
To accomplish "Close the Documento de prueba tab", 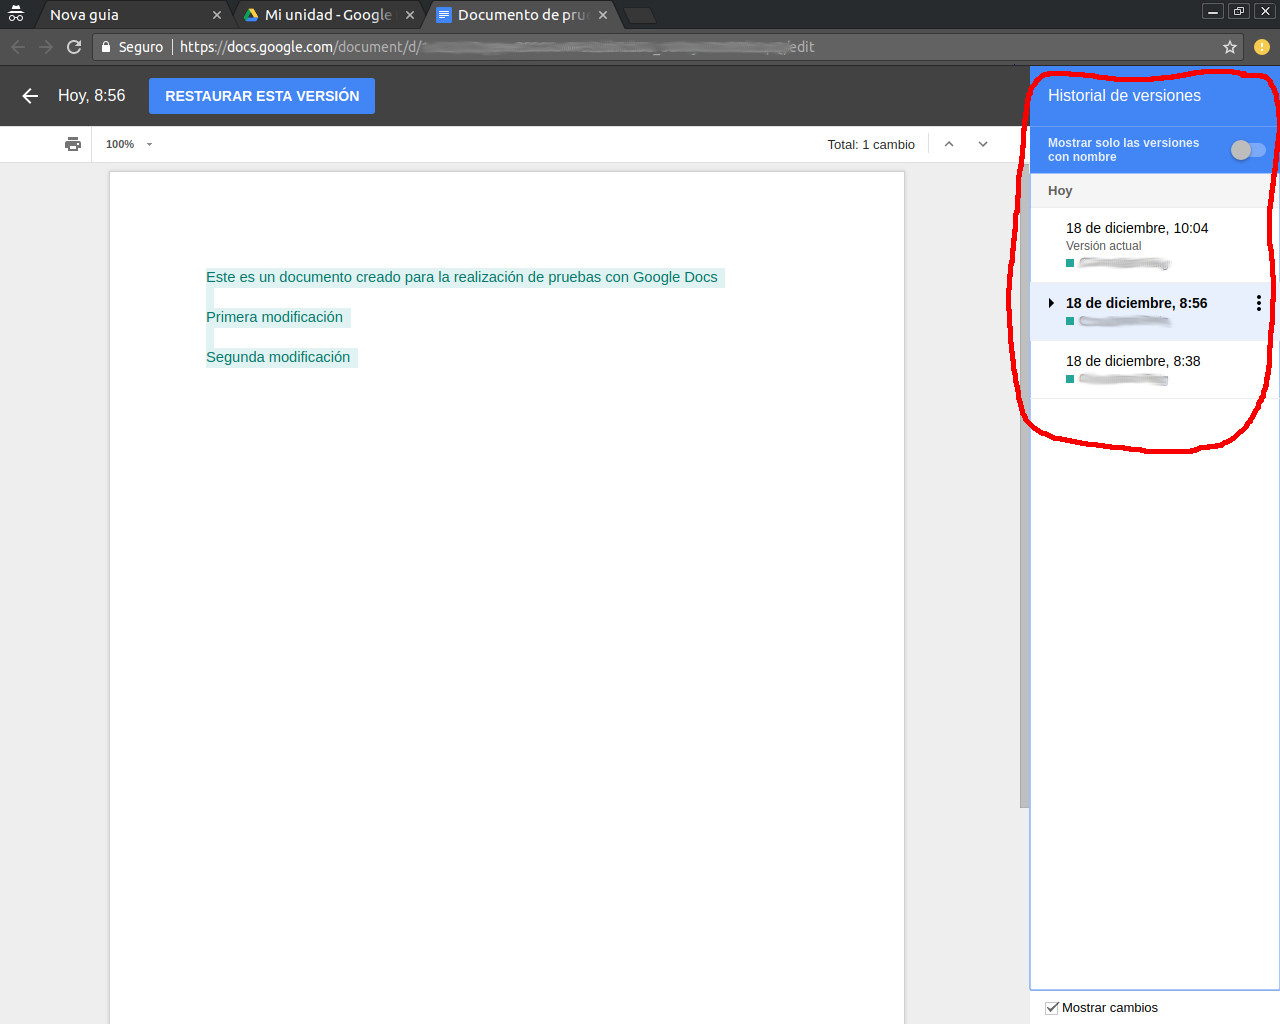I will click(603, 15).
